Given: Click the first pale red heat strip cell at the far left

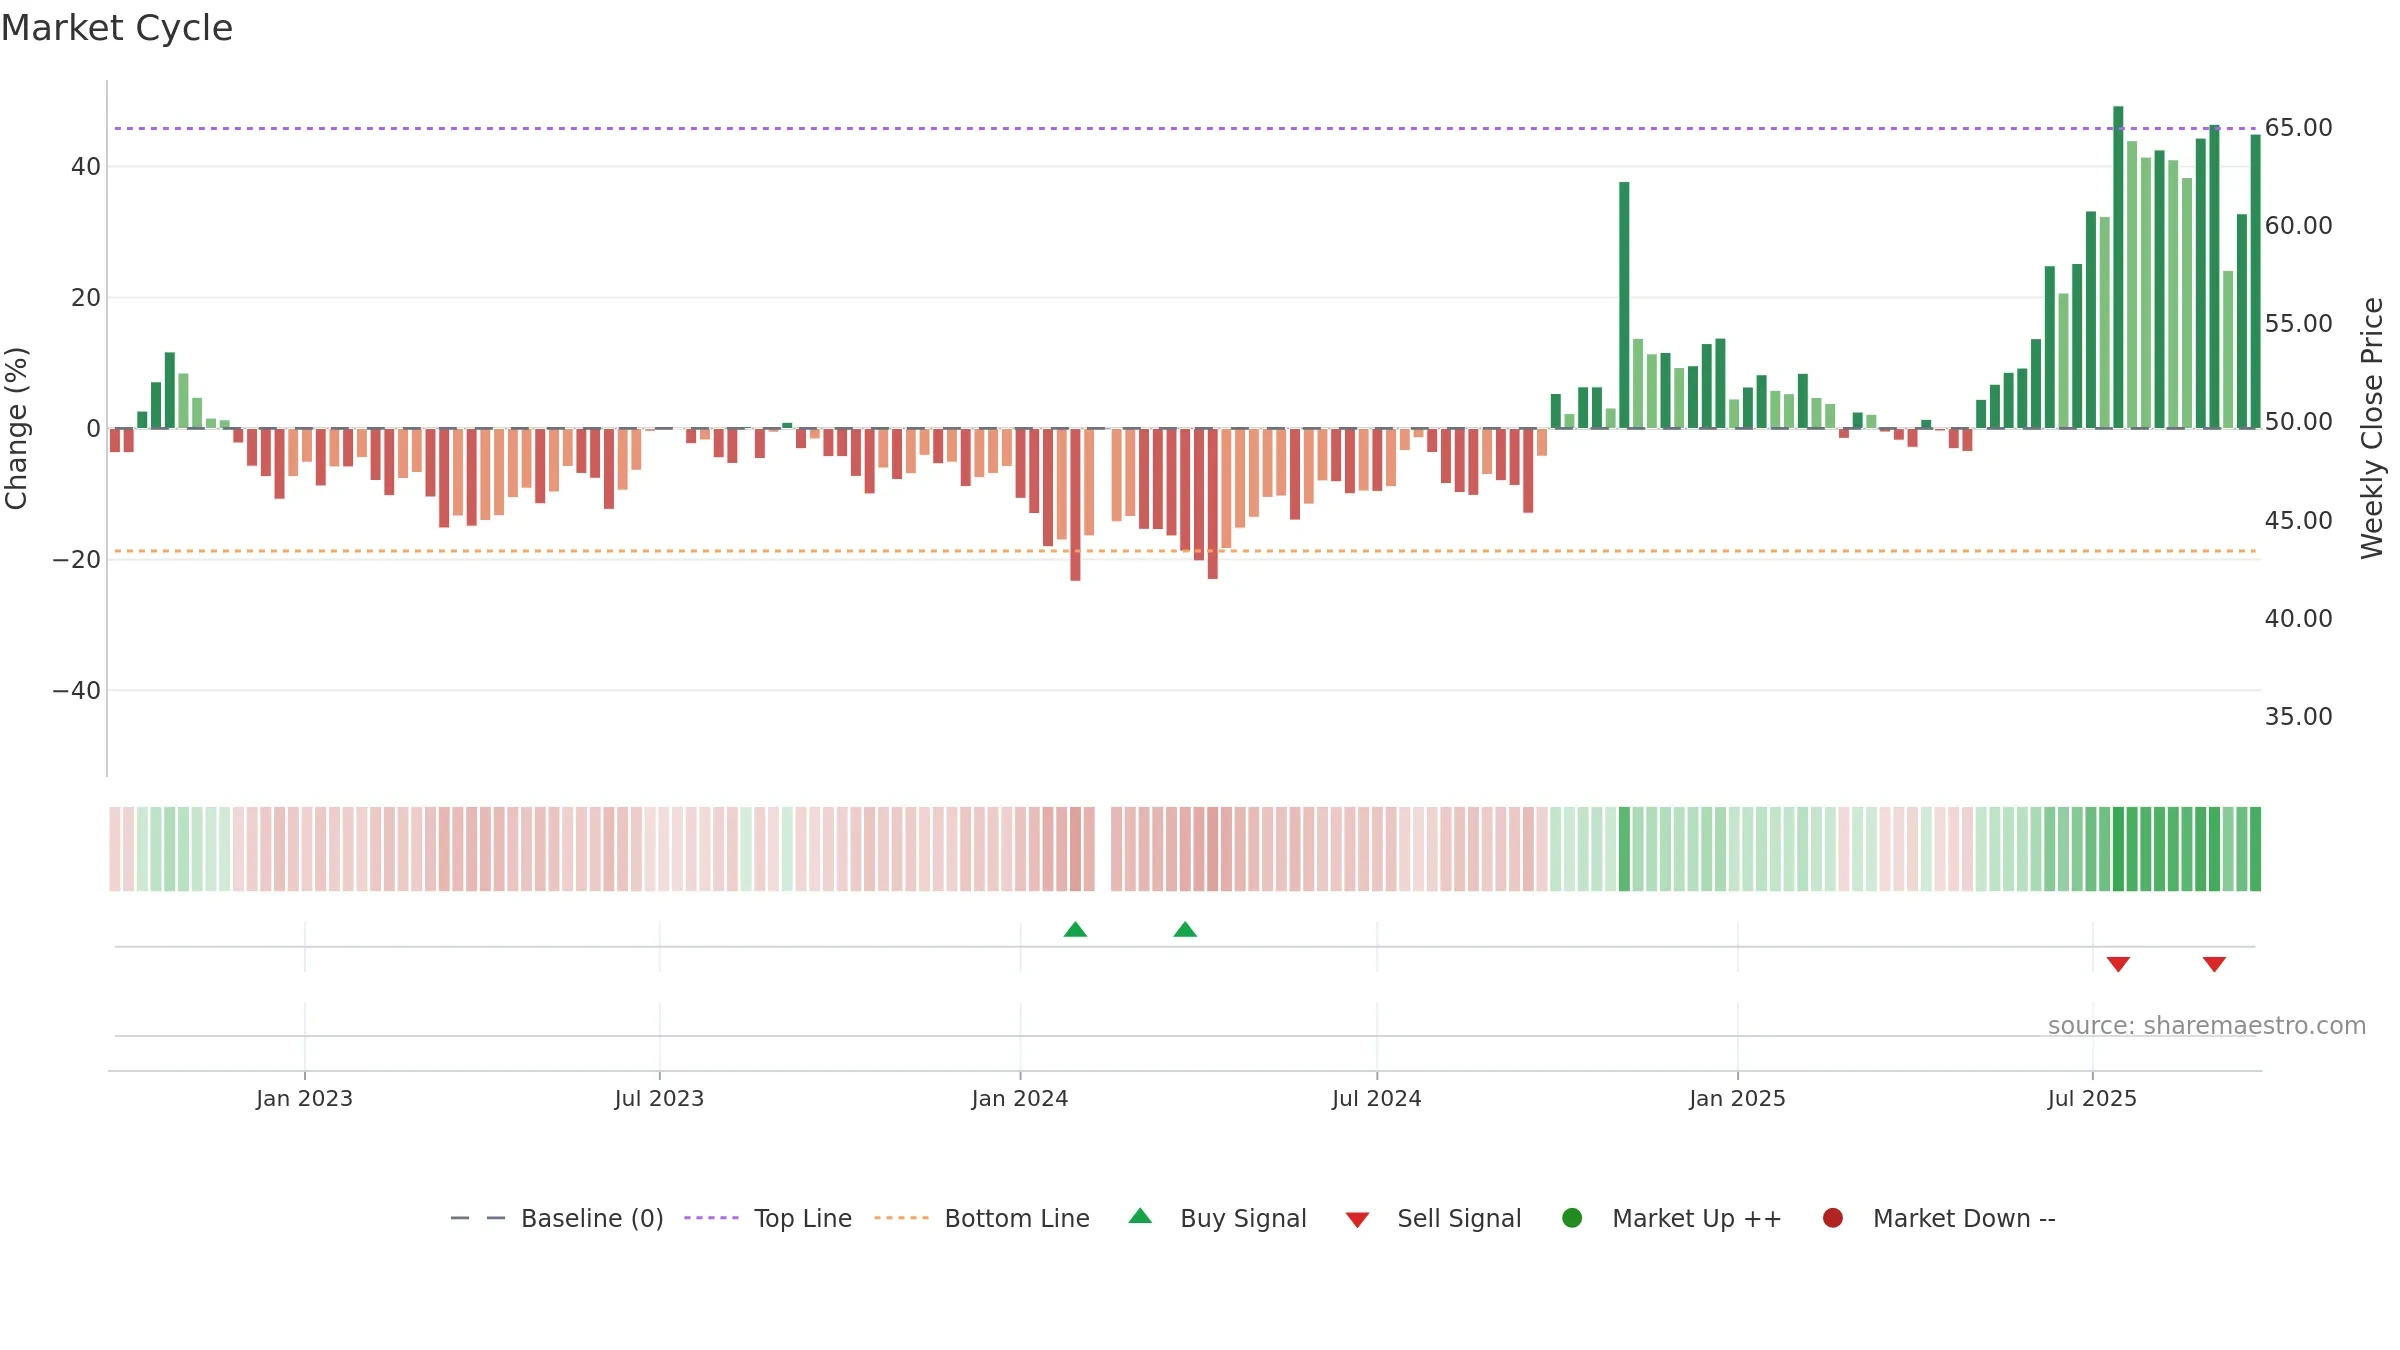Looking at the screenshot, I should pos(115,849).
